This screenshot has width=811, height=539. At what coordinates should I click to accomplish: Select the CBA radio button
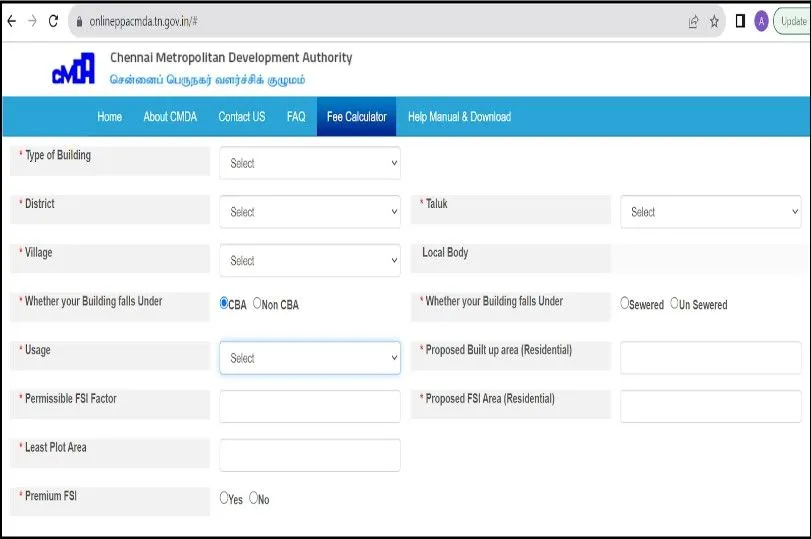tap(225, 303)
